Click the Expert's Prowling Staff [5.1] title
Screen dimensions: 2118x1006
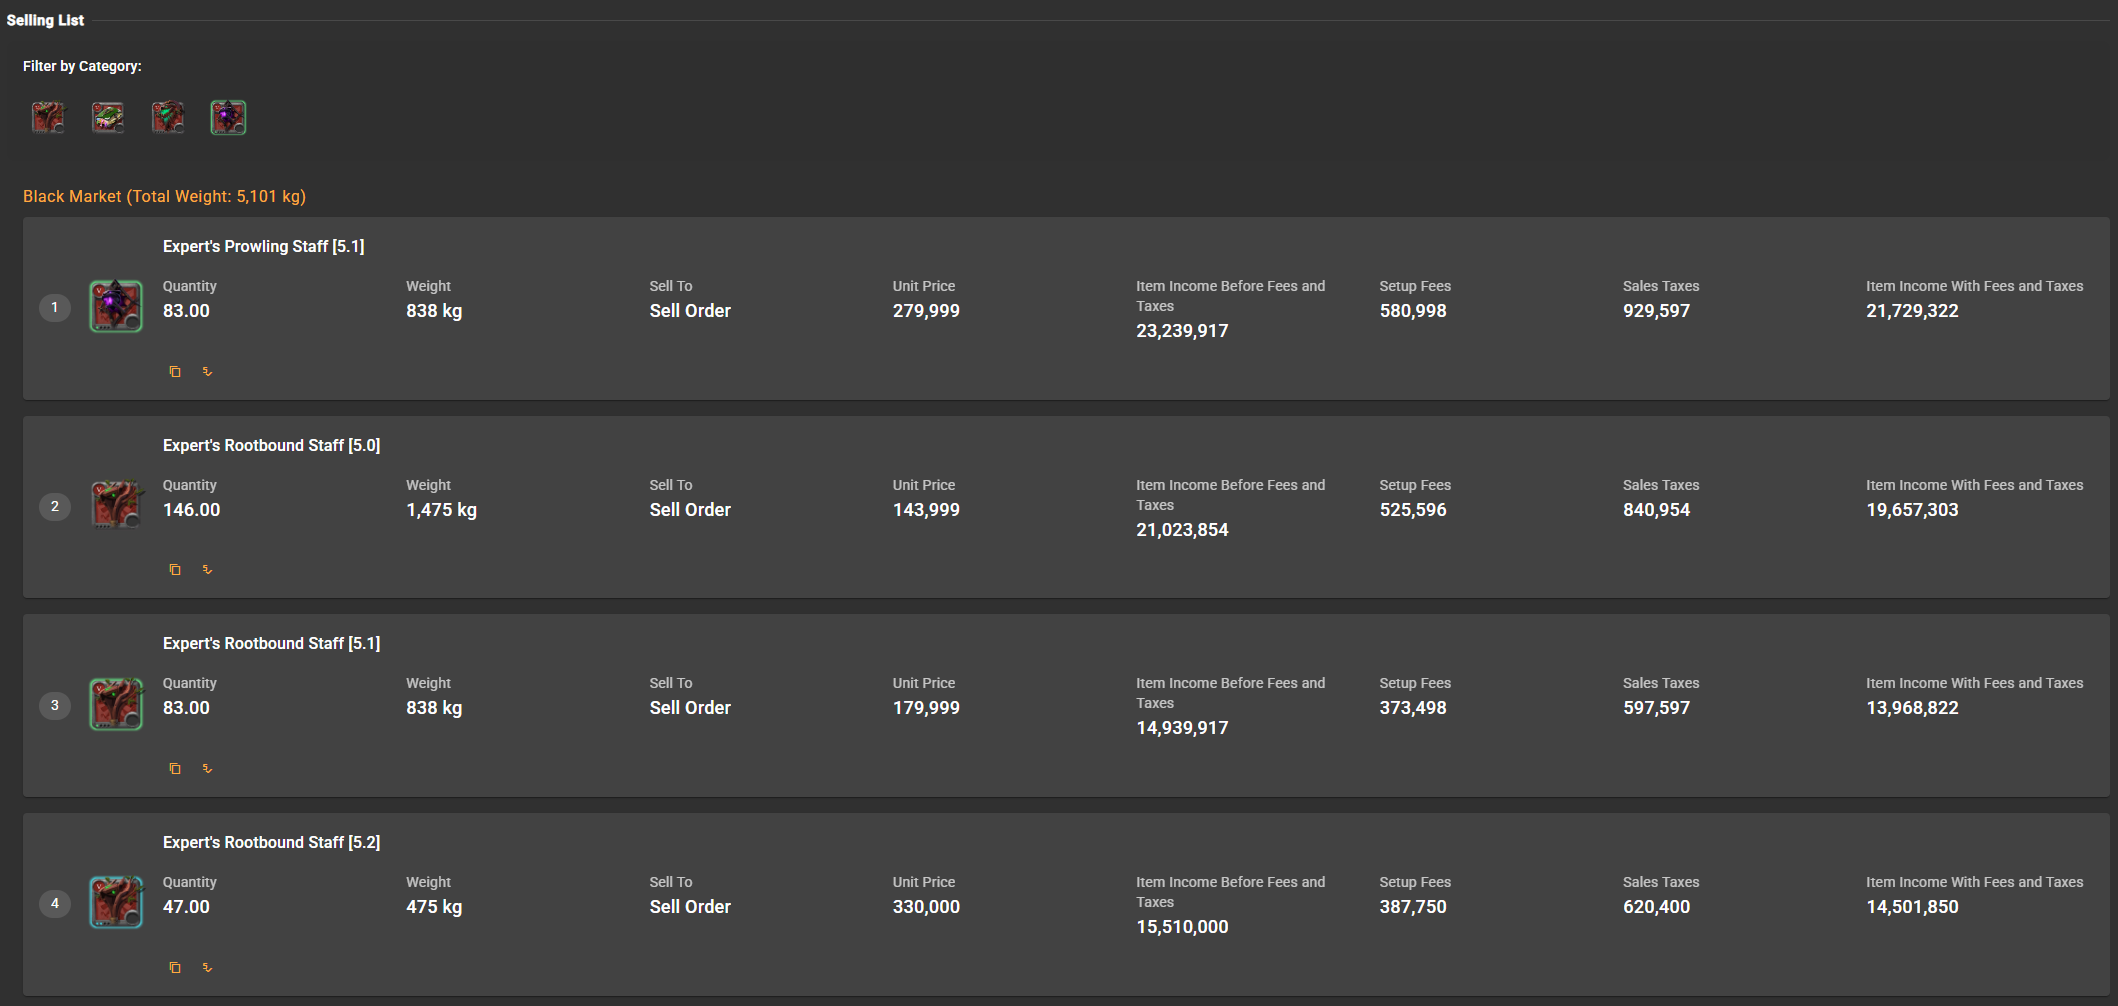263,247
